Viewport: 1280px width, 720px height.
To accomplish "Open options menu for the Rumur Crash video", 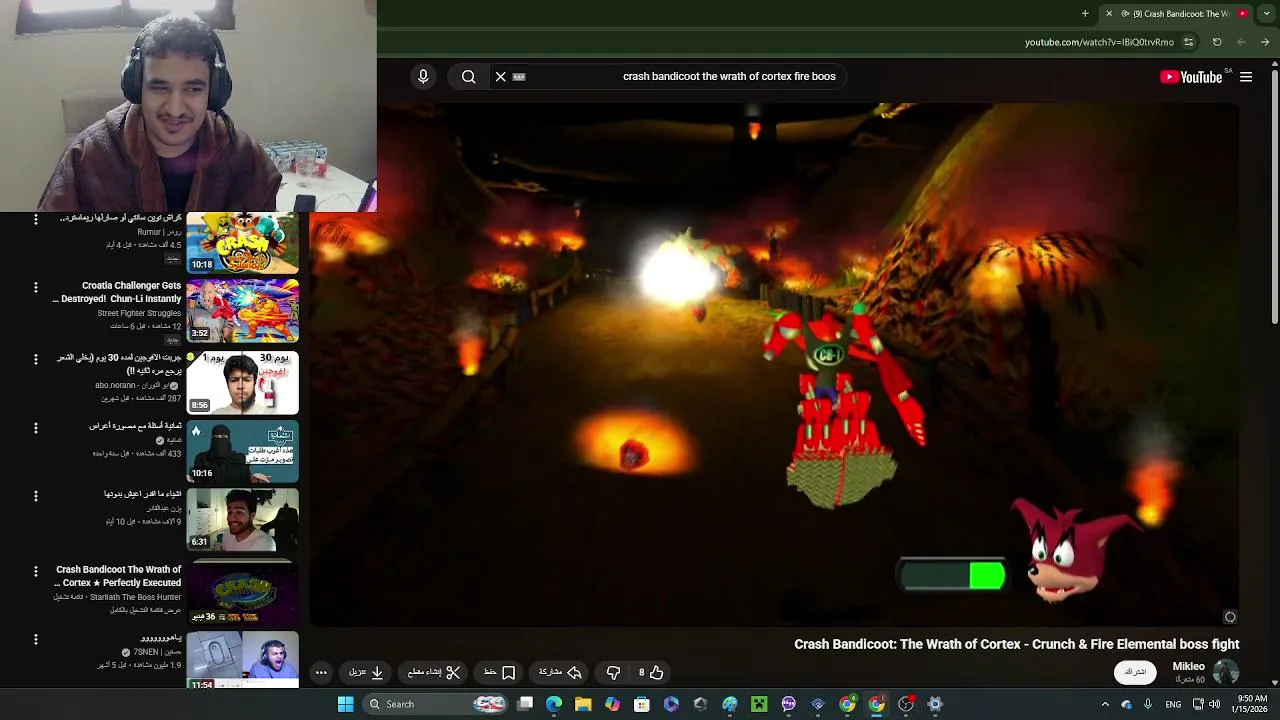I will point(36,219).
